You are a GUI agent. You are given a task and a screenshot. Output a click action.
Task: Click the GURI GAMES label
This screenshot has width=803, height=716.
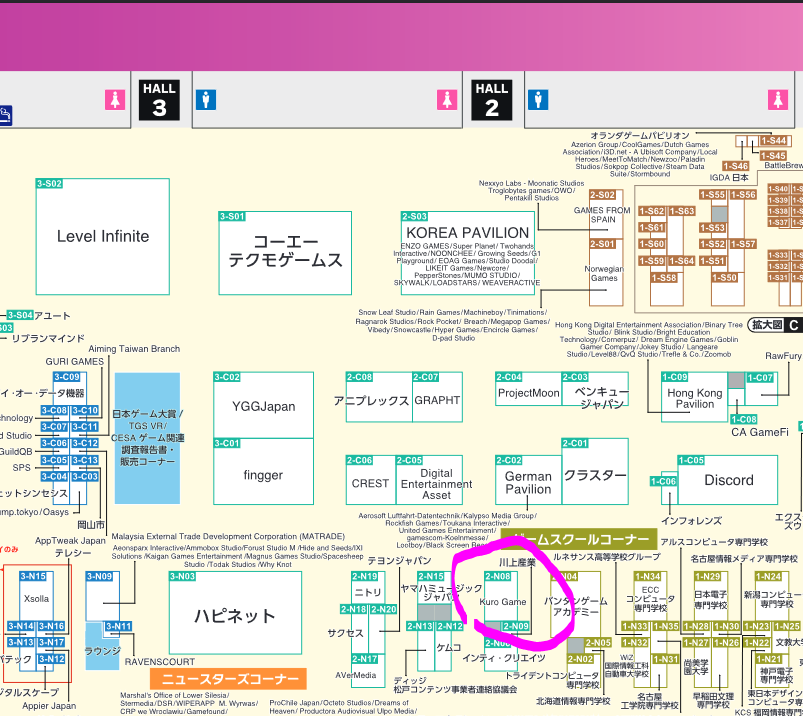point(75,362)
